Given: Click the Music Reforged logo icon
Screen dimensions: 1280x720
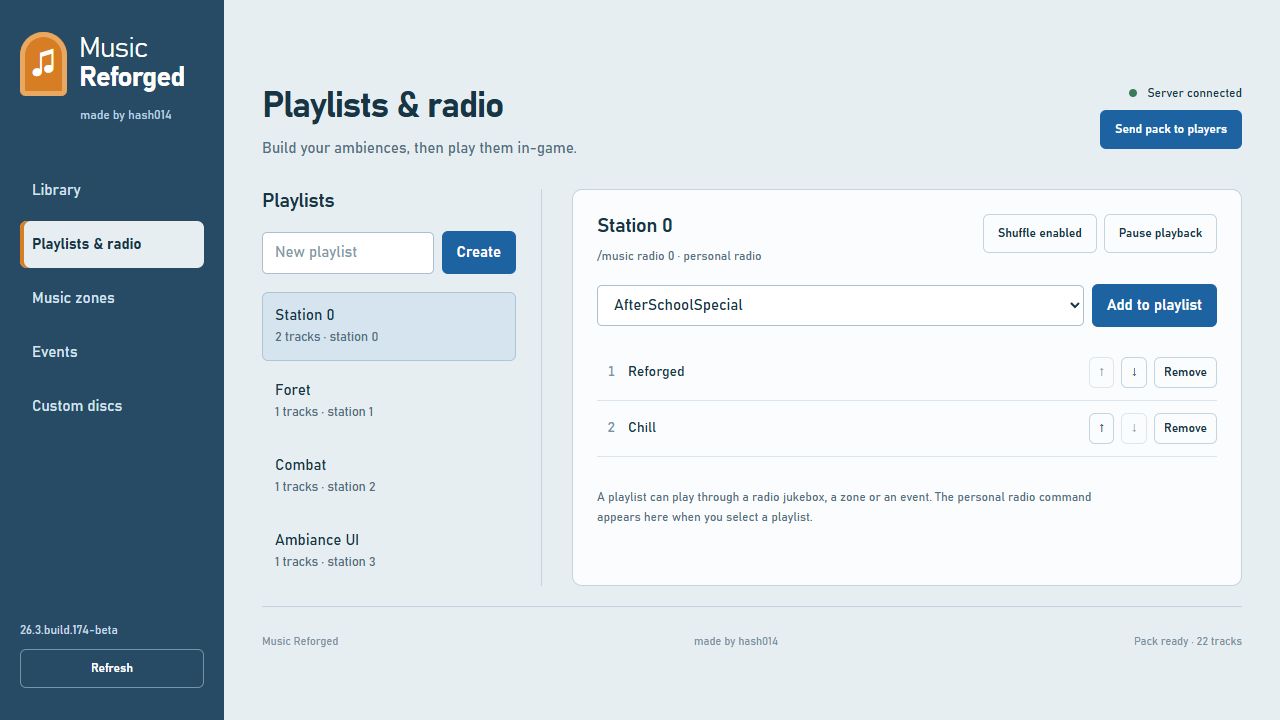Looking at the screenshot, I should [43, 64].
